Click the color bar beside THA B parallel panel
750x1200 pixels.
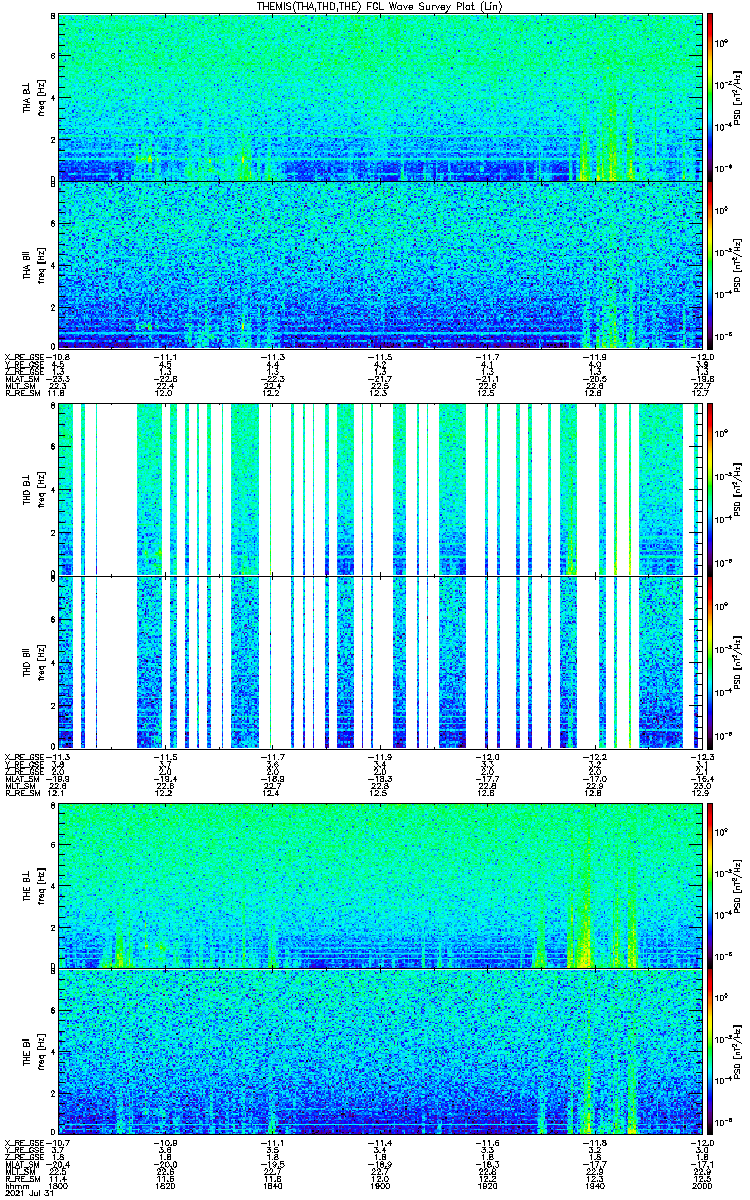711,265
